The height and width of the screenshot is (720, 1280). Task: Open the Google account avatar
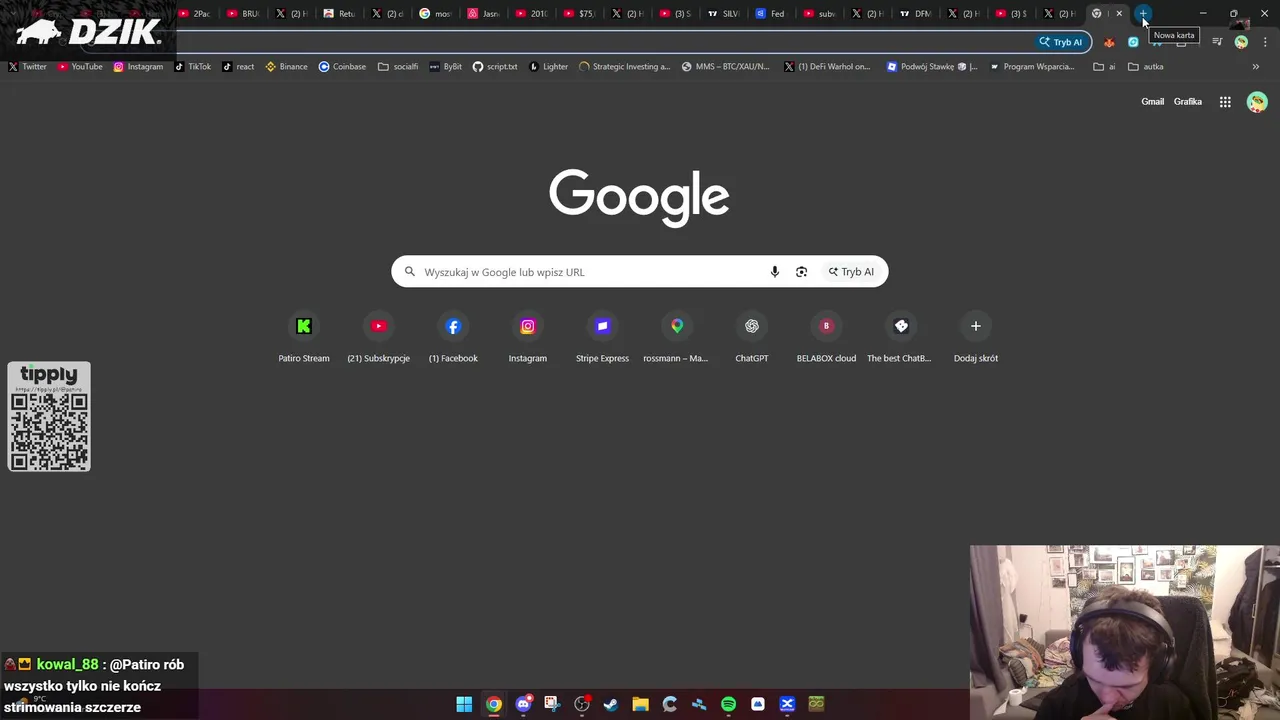click(1257, 102)
